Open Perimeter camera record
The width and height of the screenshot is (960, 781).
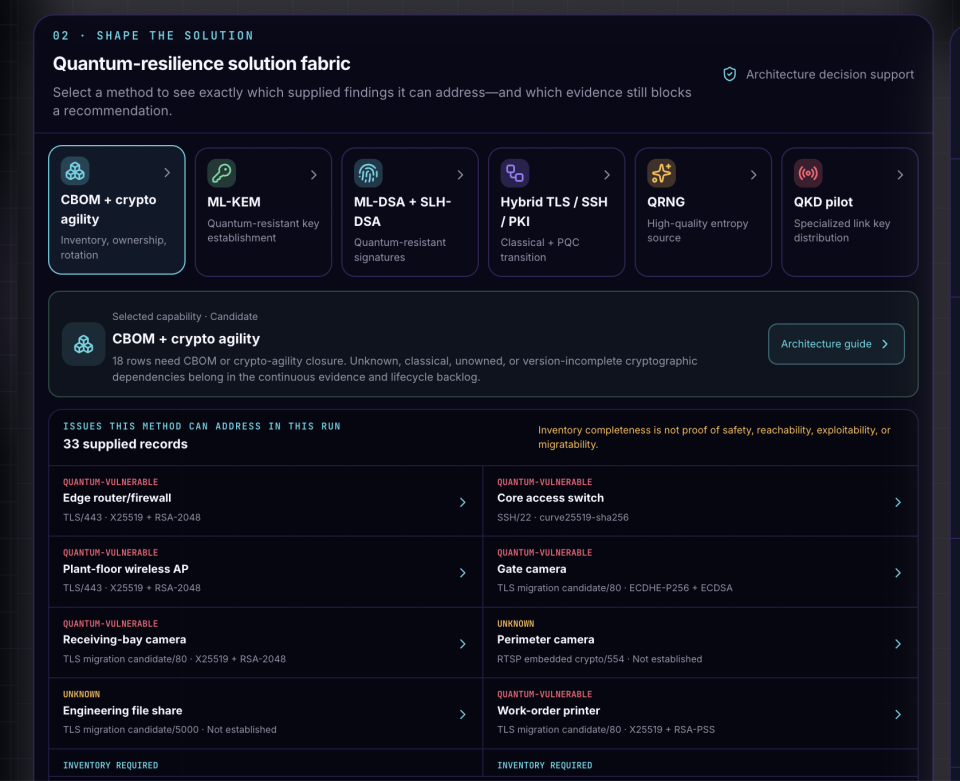click(700, 643)
